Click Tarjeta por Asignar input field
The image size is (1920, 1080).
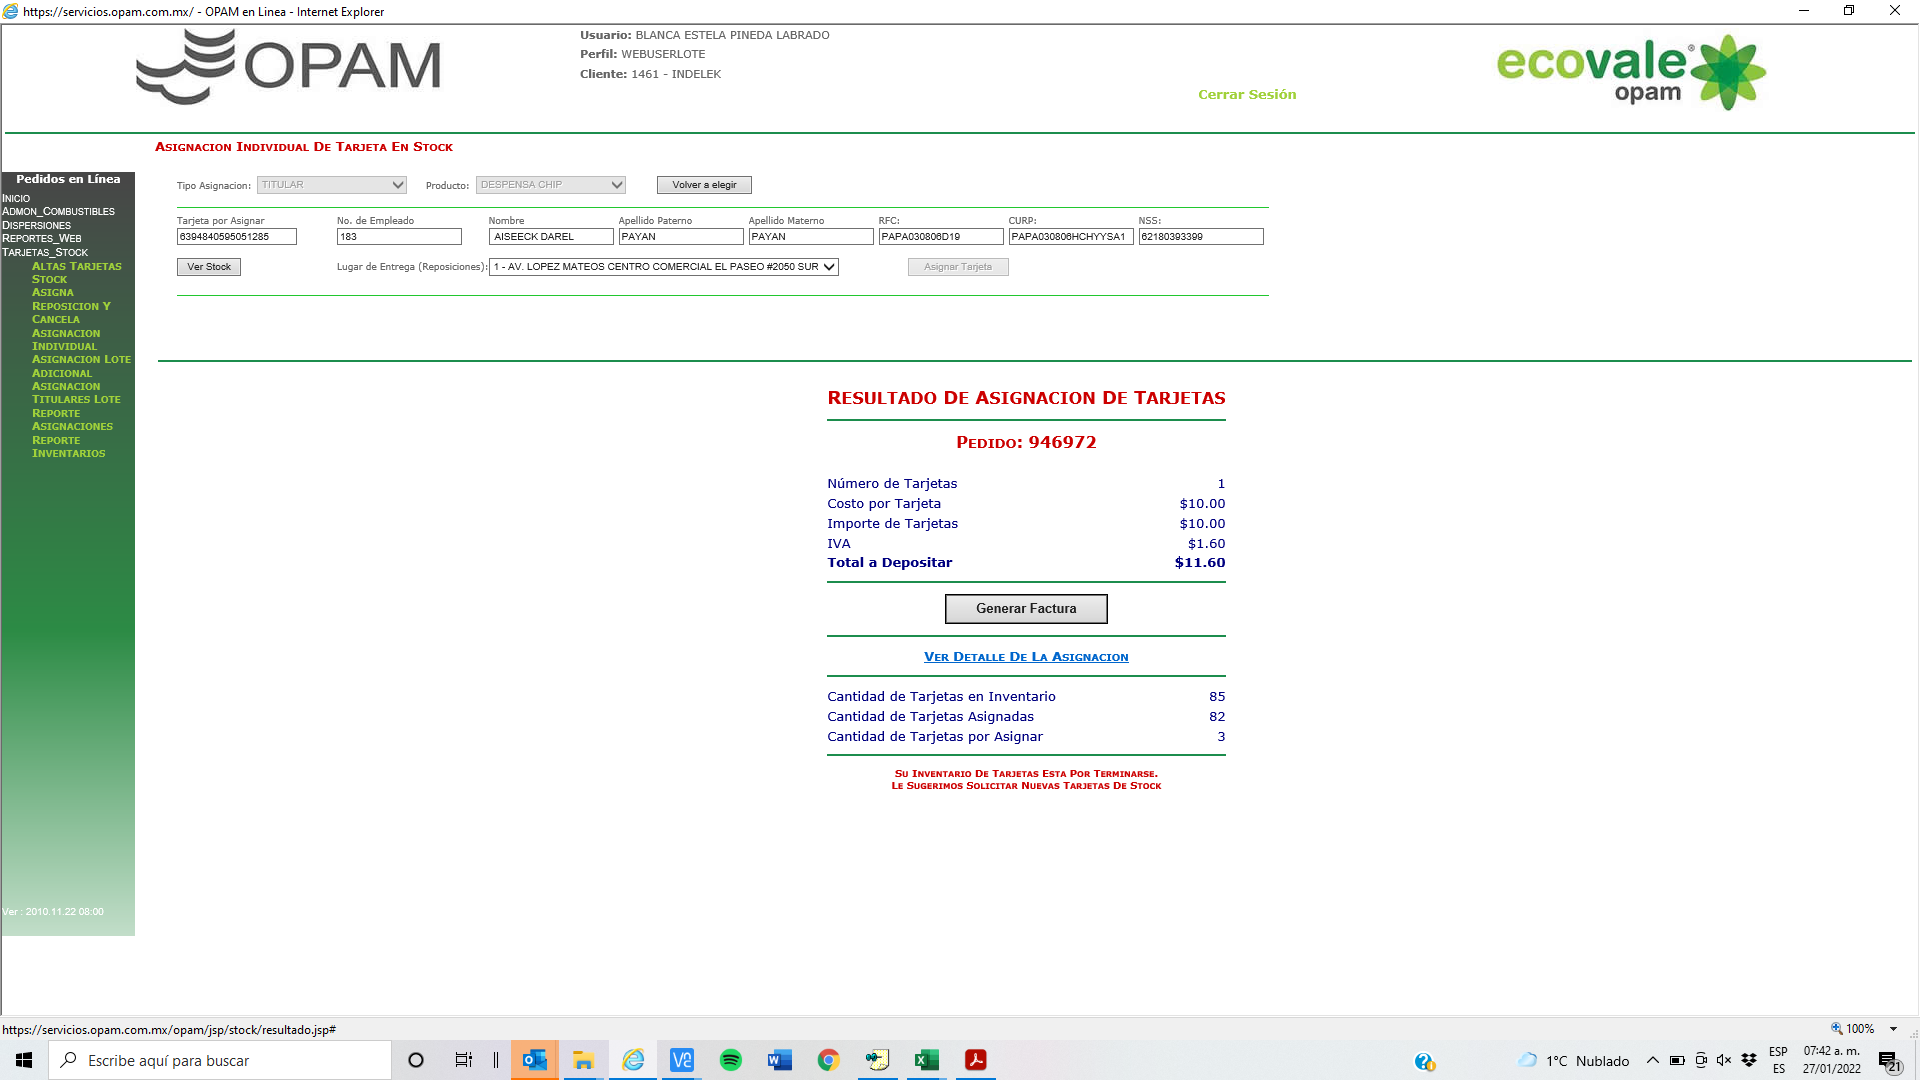coord(237,237)
